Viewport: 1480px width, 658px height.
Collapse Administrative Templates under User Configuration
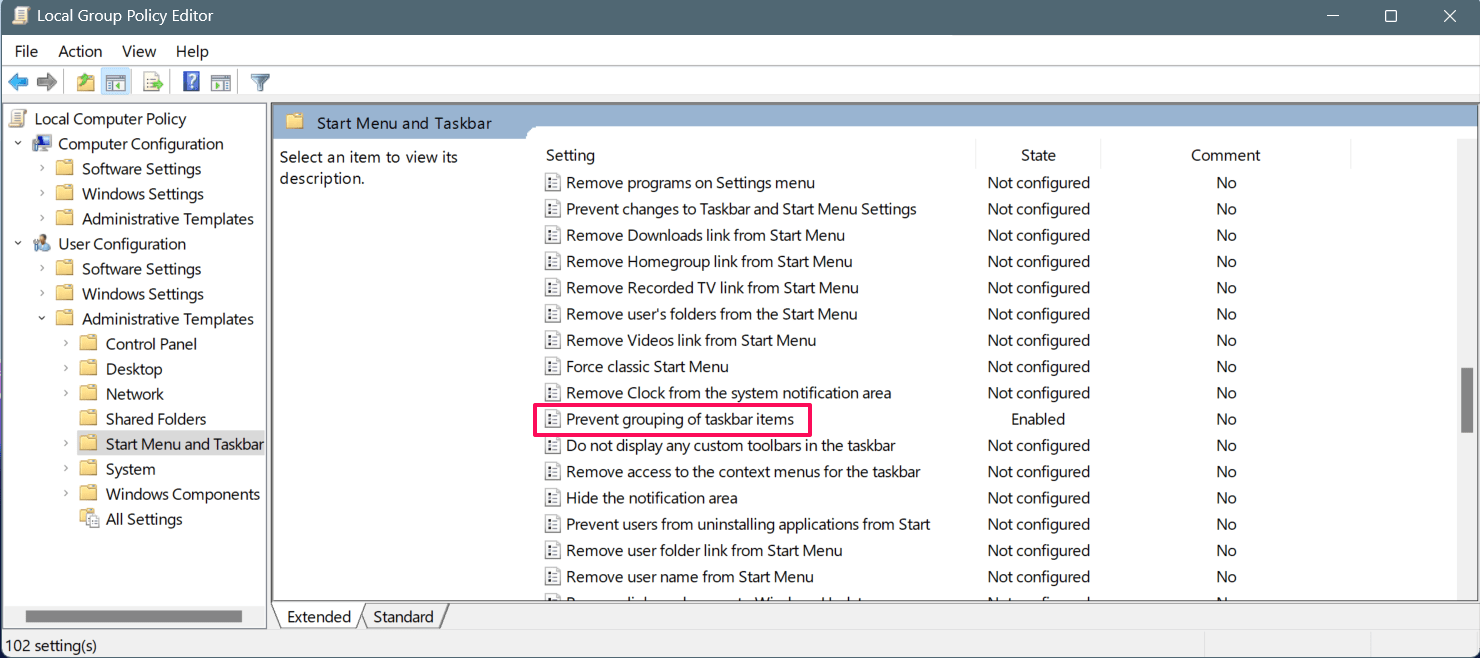(x=42, y=319)
